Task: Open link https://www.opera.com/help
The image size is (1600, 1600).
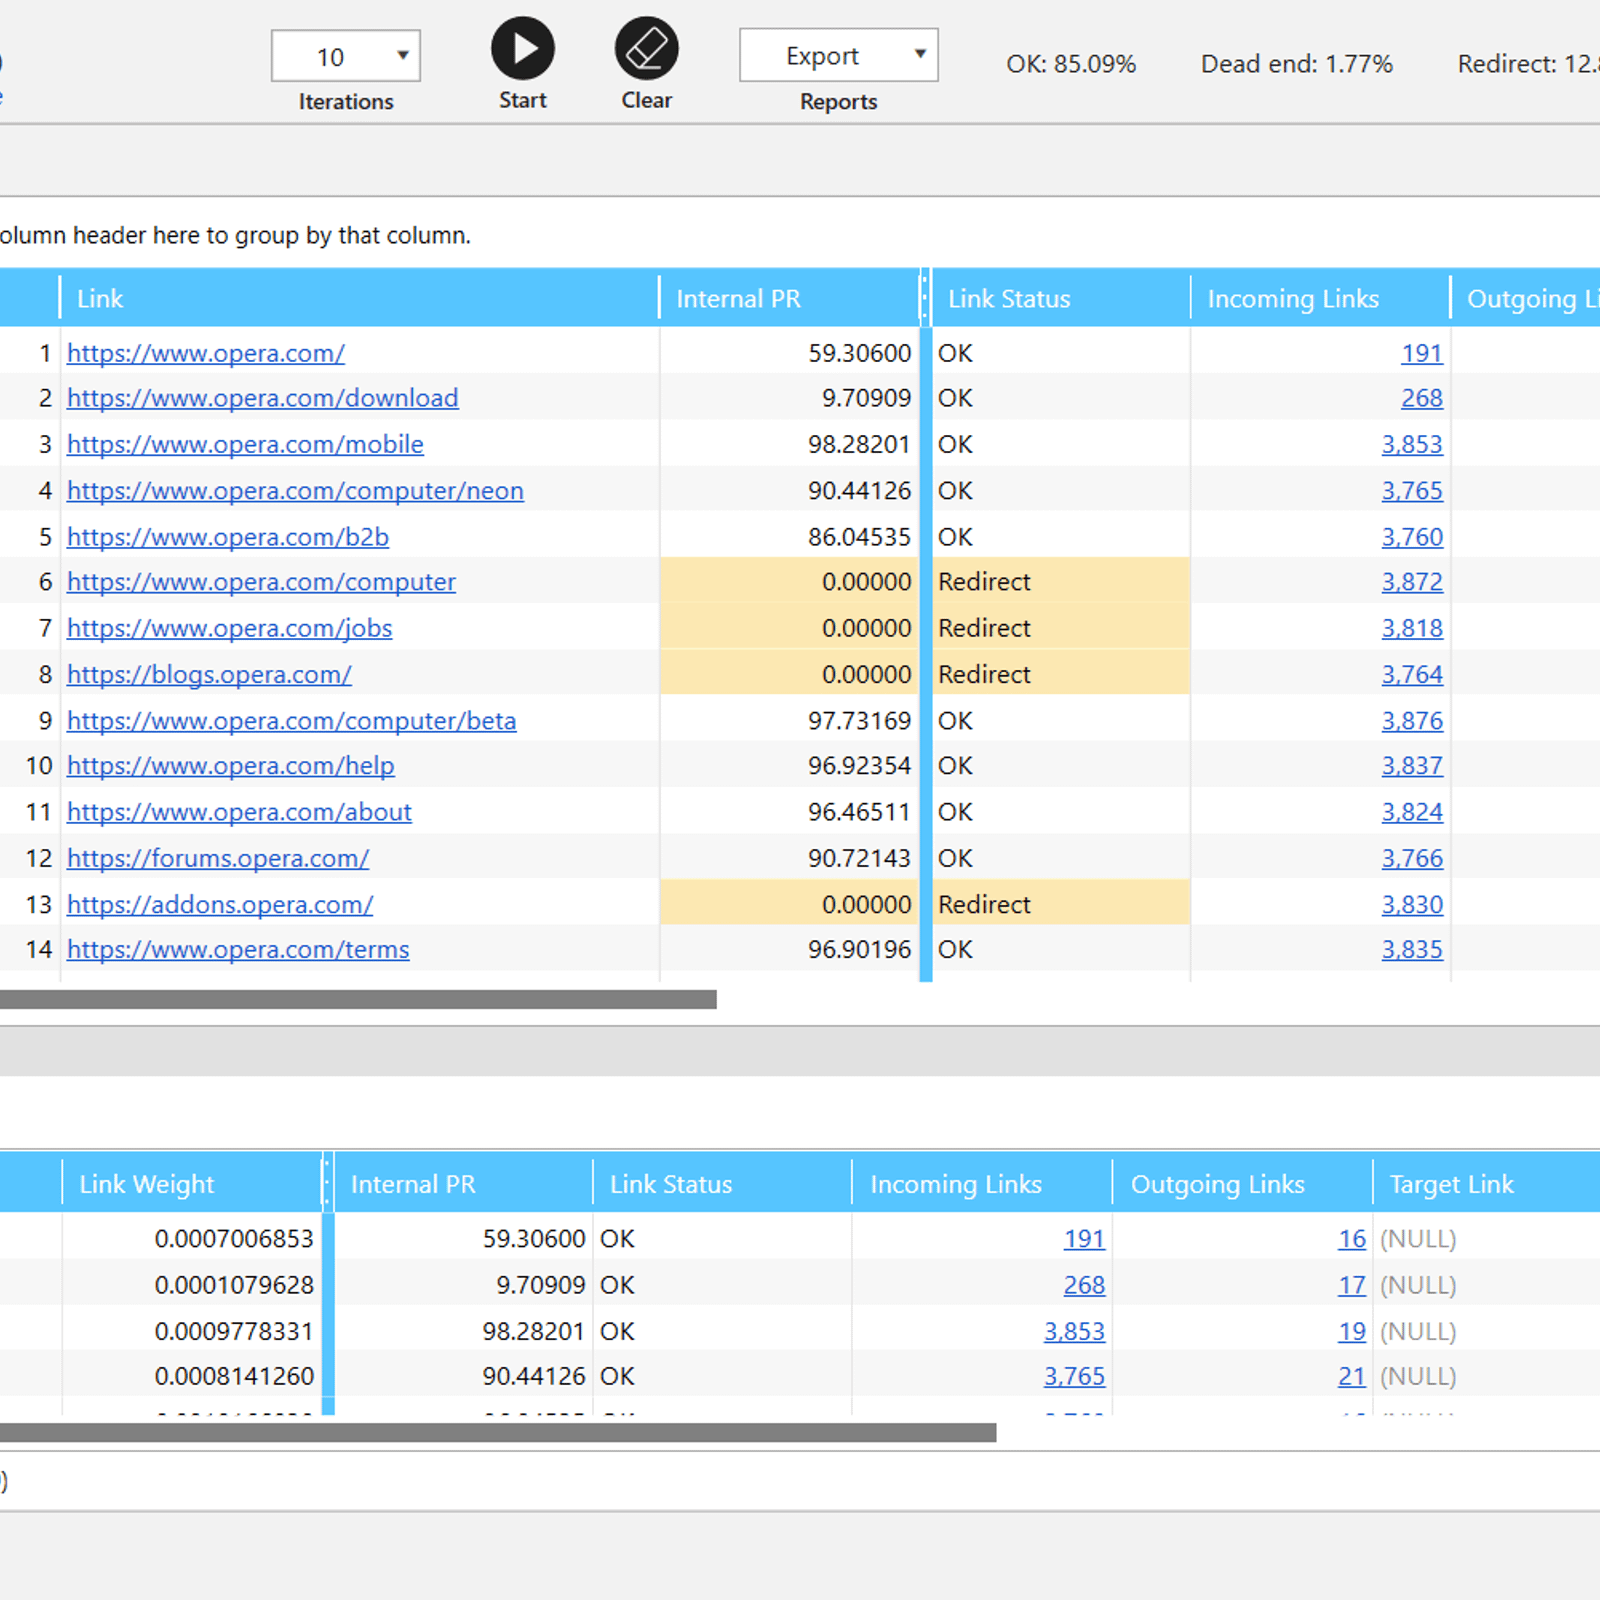Action: (231, 766)
